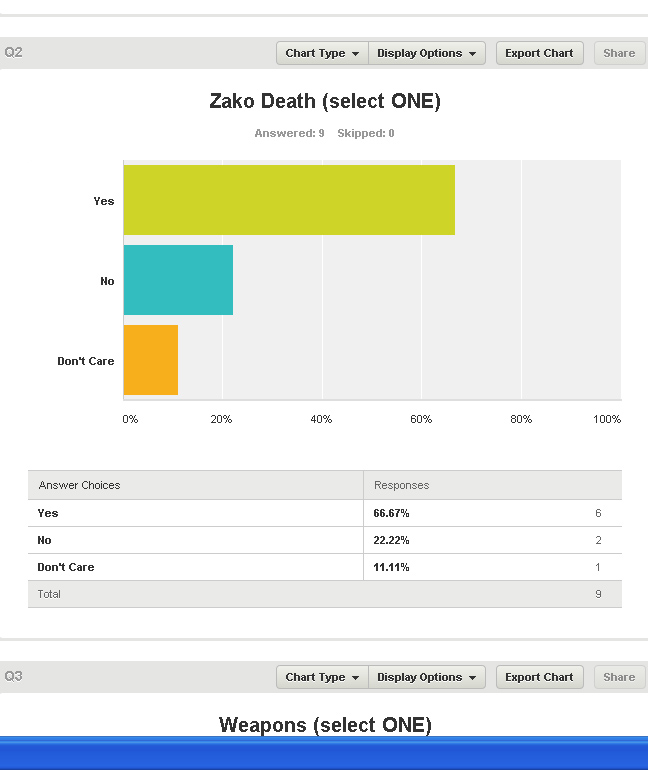648x770 pixels.
Task: Click Q2 Export Chart button
Action: pos(539,53)
